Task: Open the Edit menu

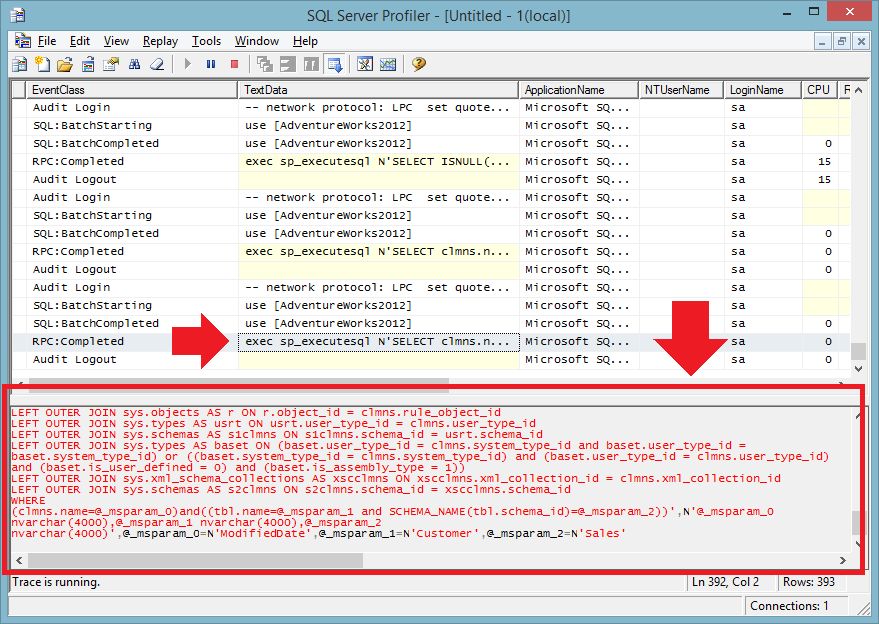Action: [80, 41]
